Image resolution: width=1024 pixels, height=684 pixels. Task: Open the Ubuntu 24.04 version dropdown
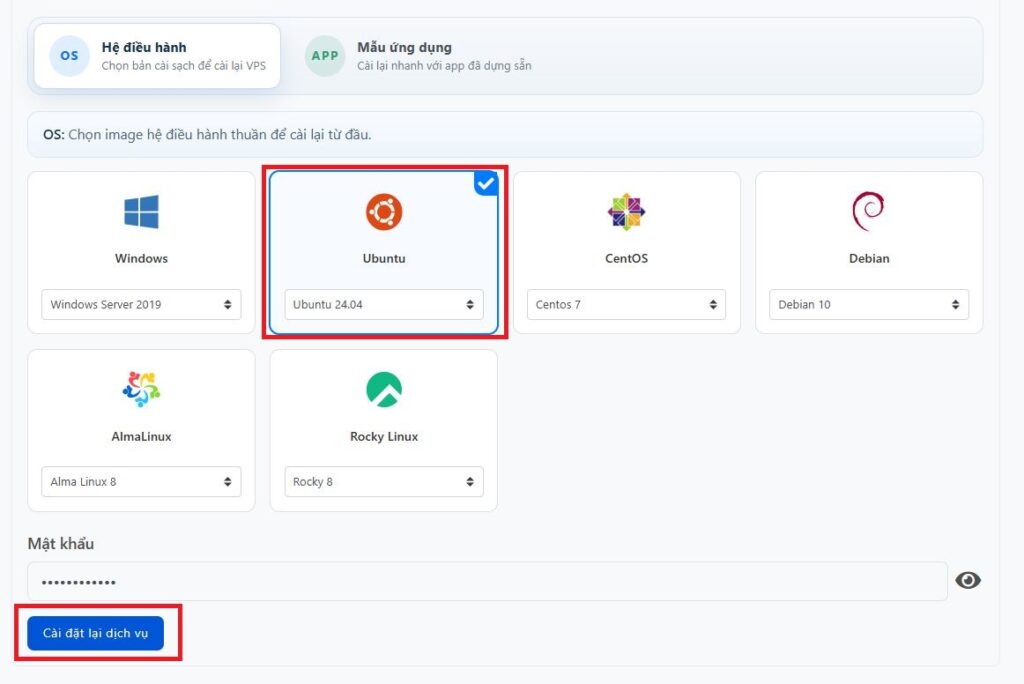click(x=384, y=304)
